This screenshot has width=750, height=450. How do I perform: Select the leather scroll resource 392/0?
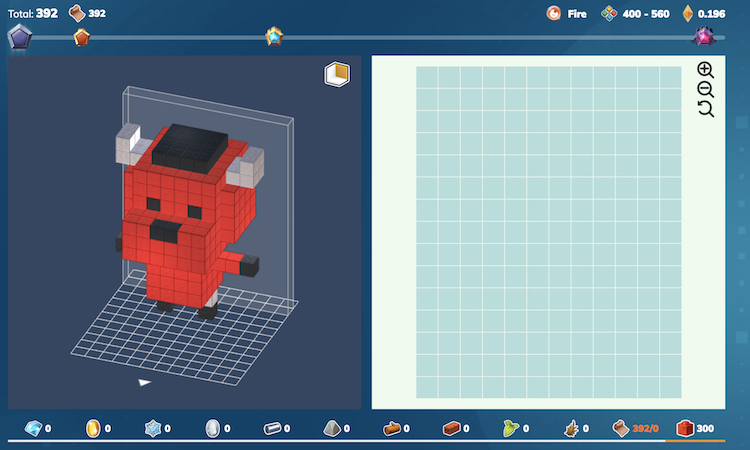coord(621,428)
